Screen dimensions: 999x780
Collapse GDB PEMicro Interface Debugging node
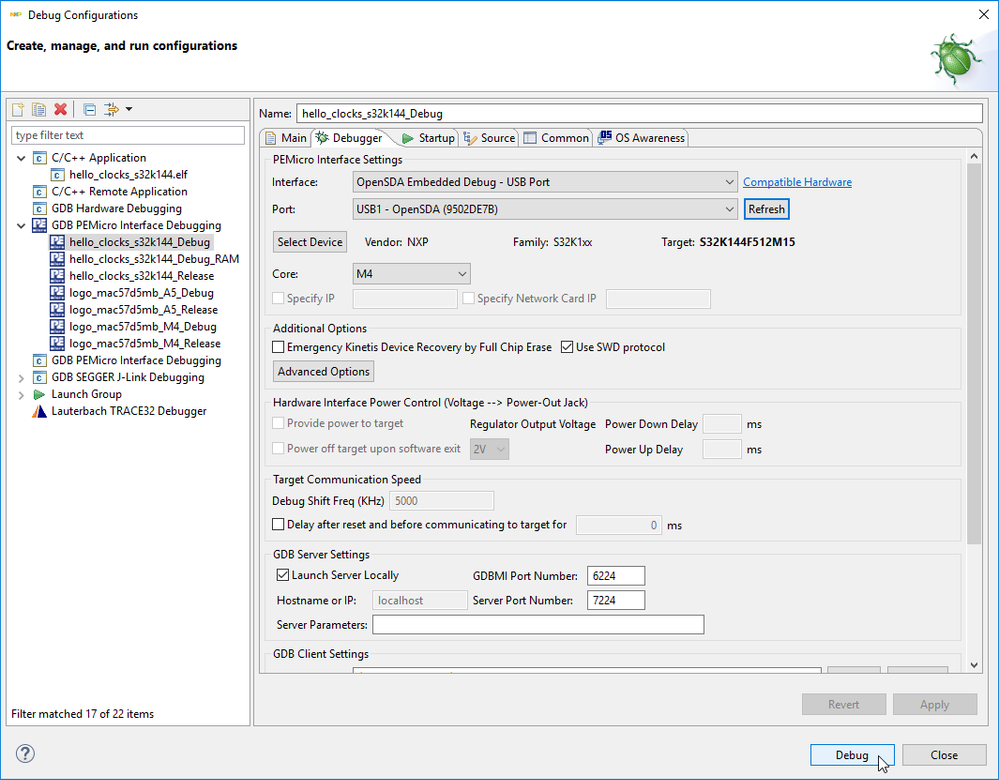click(x=21, y=226)
